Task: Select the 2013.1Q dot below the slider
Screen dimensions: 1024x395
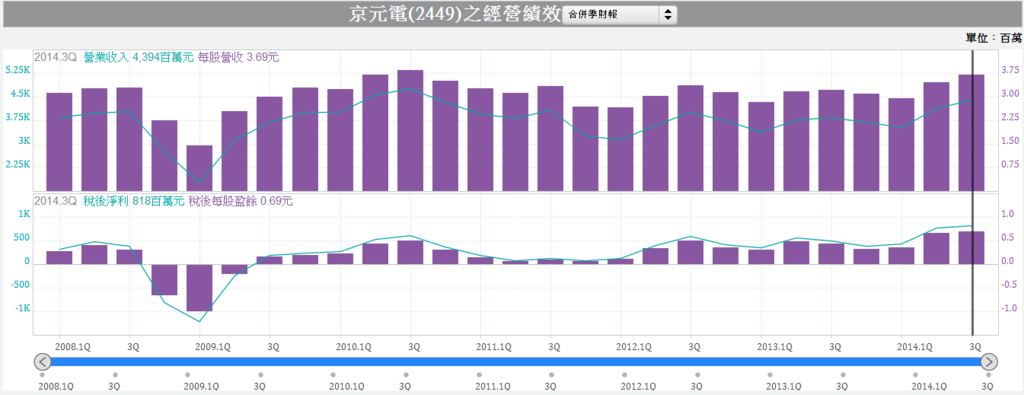Action: click(771, 375)
